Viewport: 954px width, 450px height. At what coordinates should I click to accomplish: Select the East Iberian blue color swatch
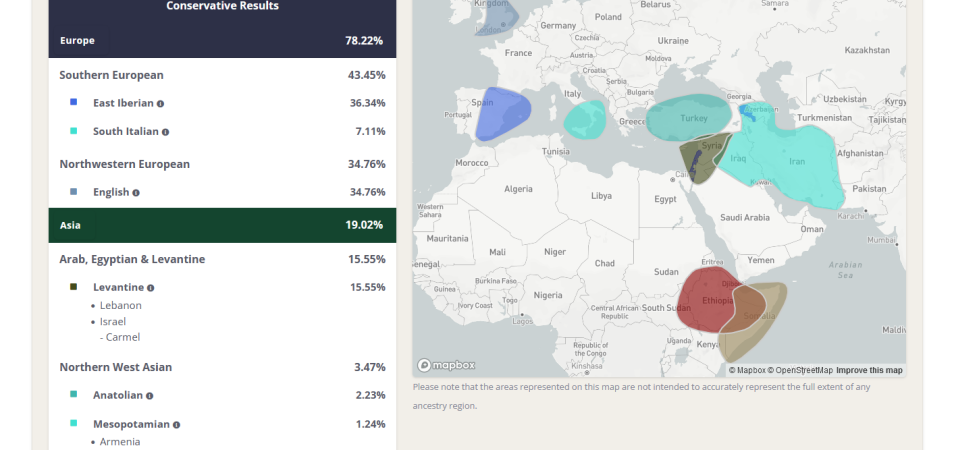74,102
